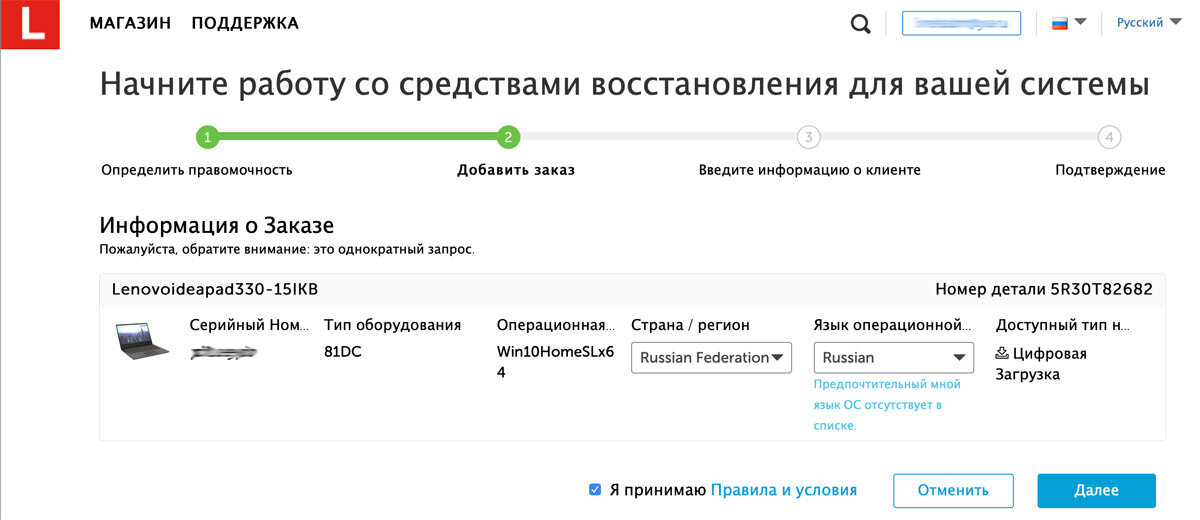
Task: Click step 2 circle in progress bar
Action: click(x=508, y=137)
